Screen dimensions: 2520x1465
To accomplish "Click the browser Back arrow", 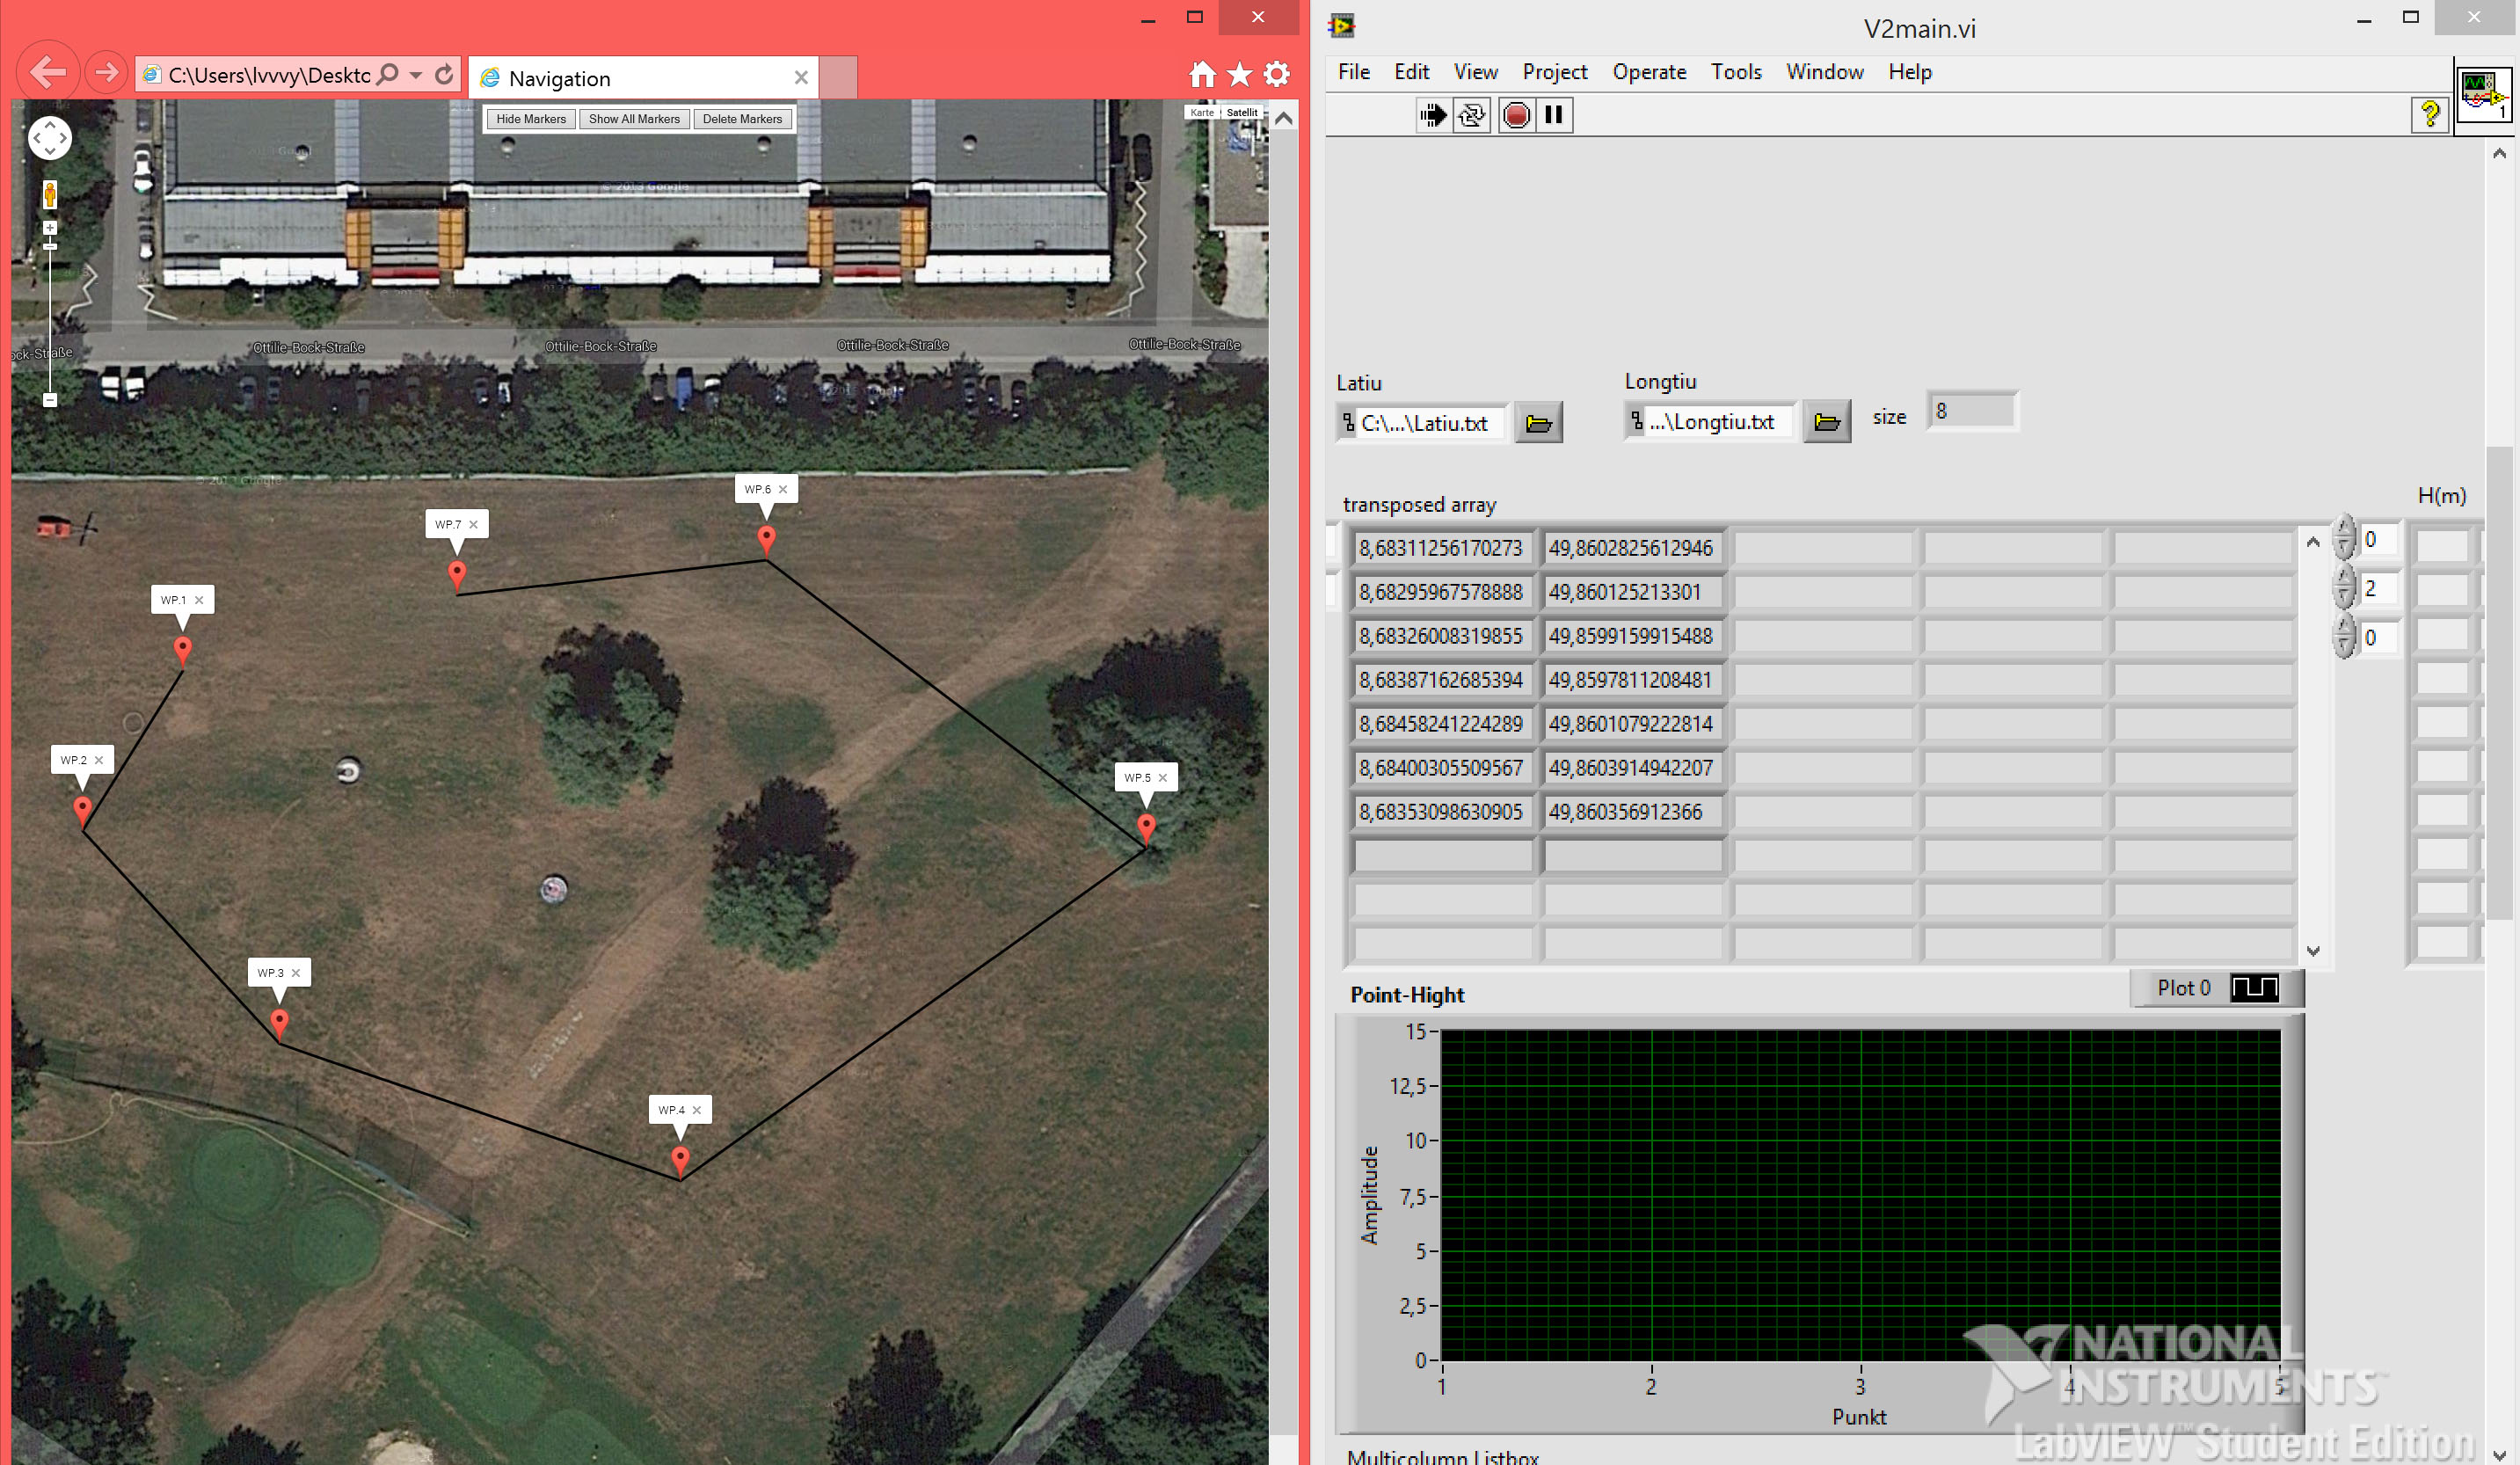I will 48,72.
